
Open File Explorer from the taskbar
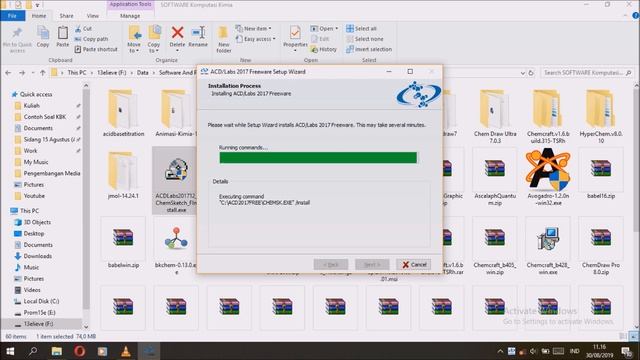coord(57,351)
